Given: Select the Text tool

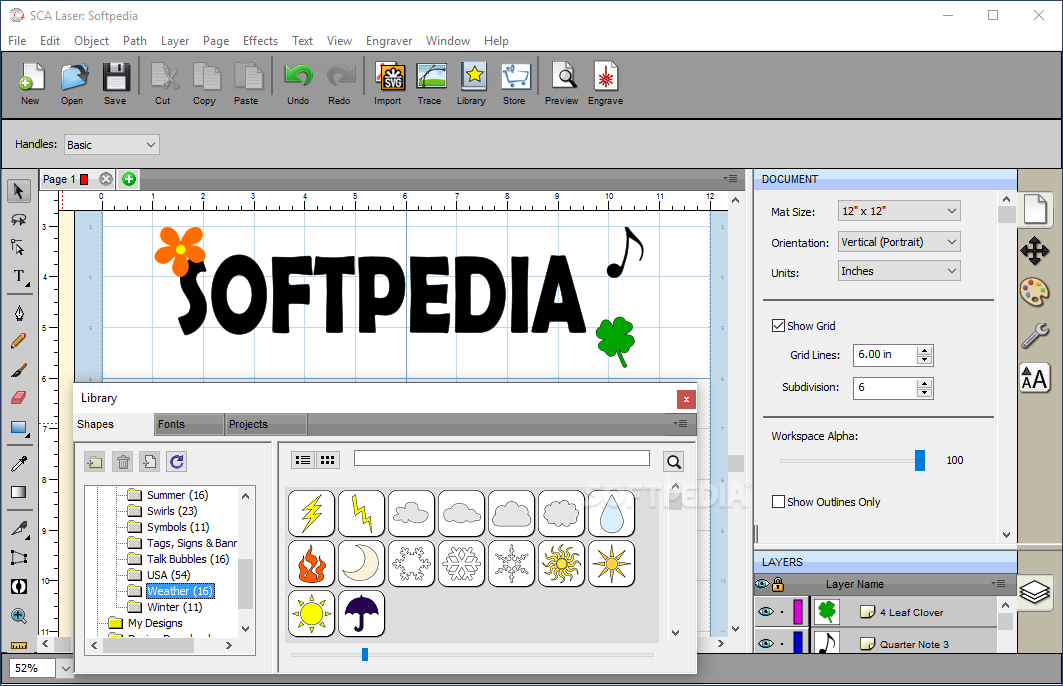Looking at the screenshot, I should pyautogui.click(x=19, y=277).
